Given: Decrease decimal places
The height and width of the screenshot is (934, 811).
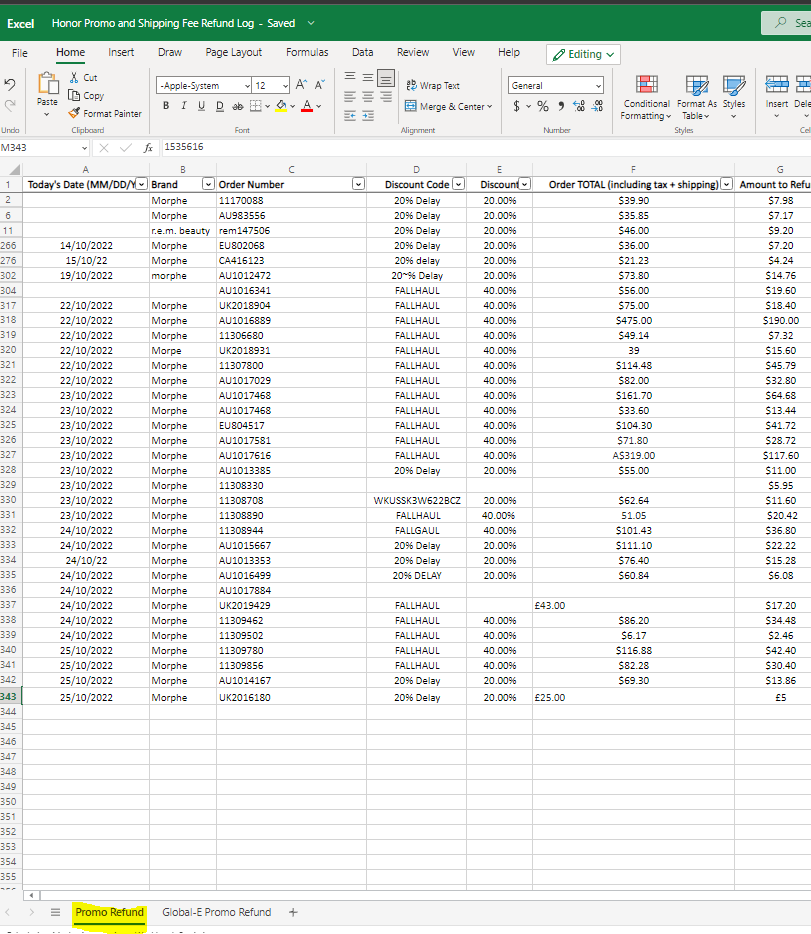Looking at the screenshot, I should (598, 106).
